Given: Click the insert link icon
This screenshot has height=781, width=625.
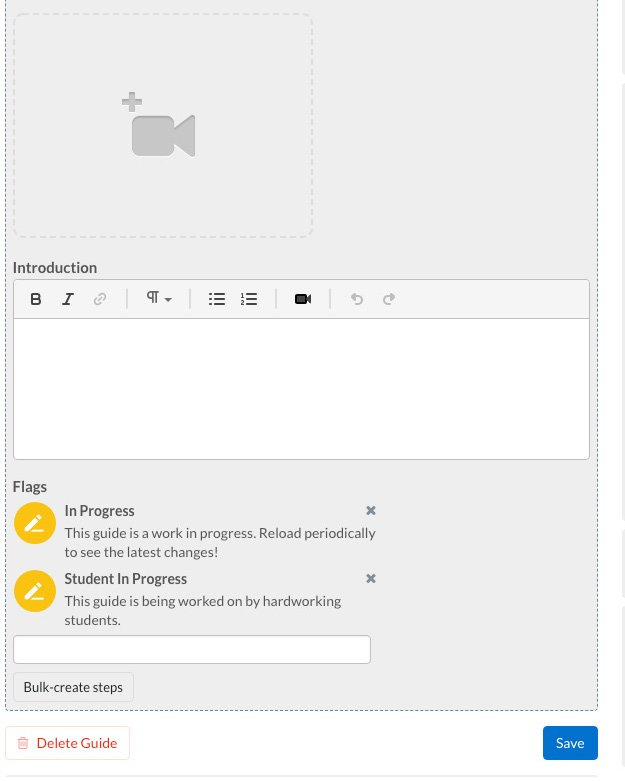Looking at the screenshot, I should [x=100, y=299].
